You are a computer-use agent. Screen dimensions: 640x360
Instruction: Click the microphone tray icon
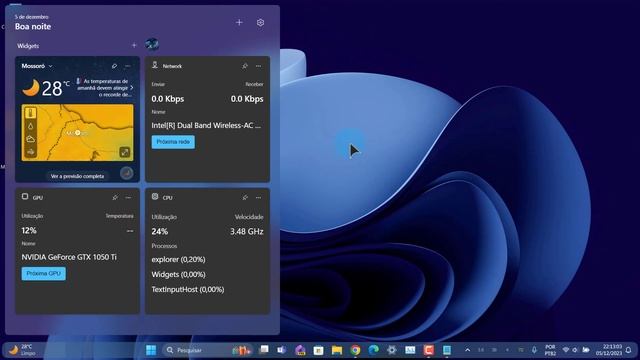point(534,350)
